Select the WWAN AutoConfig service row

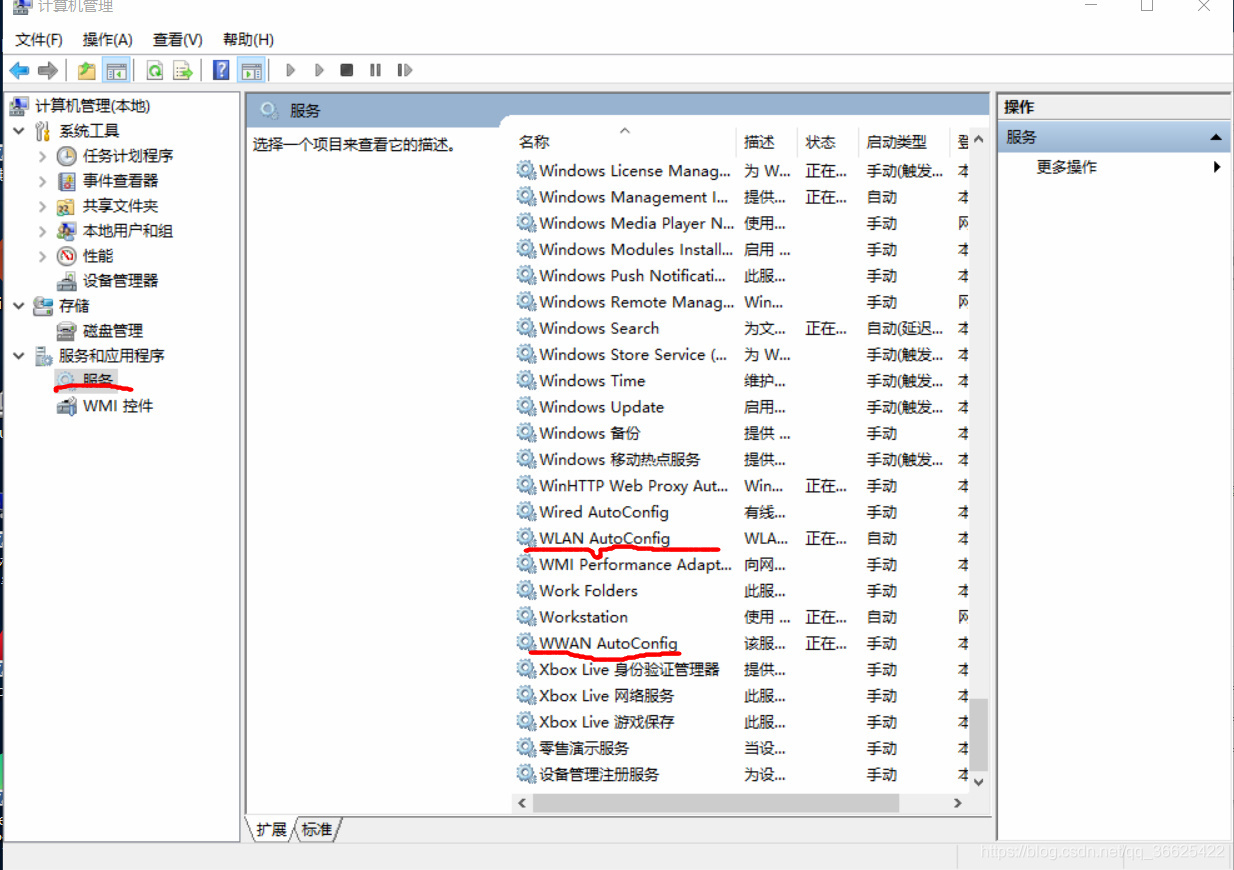coord(741,643)
